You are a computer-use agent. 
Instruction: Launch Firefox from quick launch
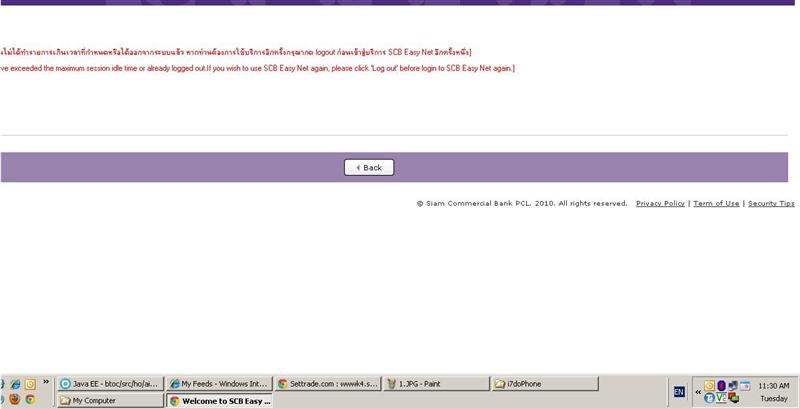(15, 399)
